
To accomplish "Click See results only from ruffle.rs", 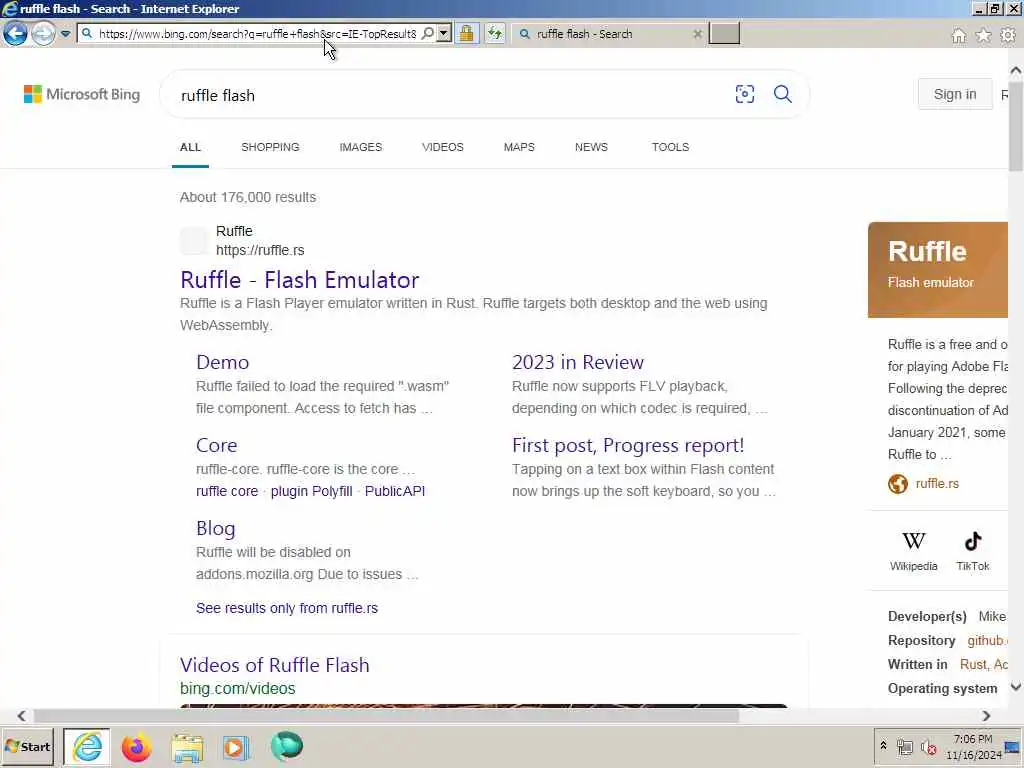I will tap(287, 608).
